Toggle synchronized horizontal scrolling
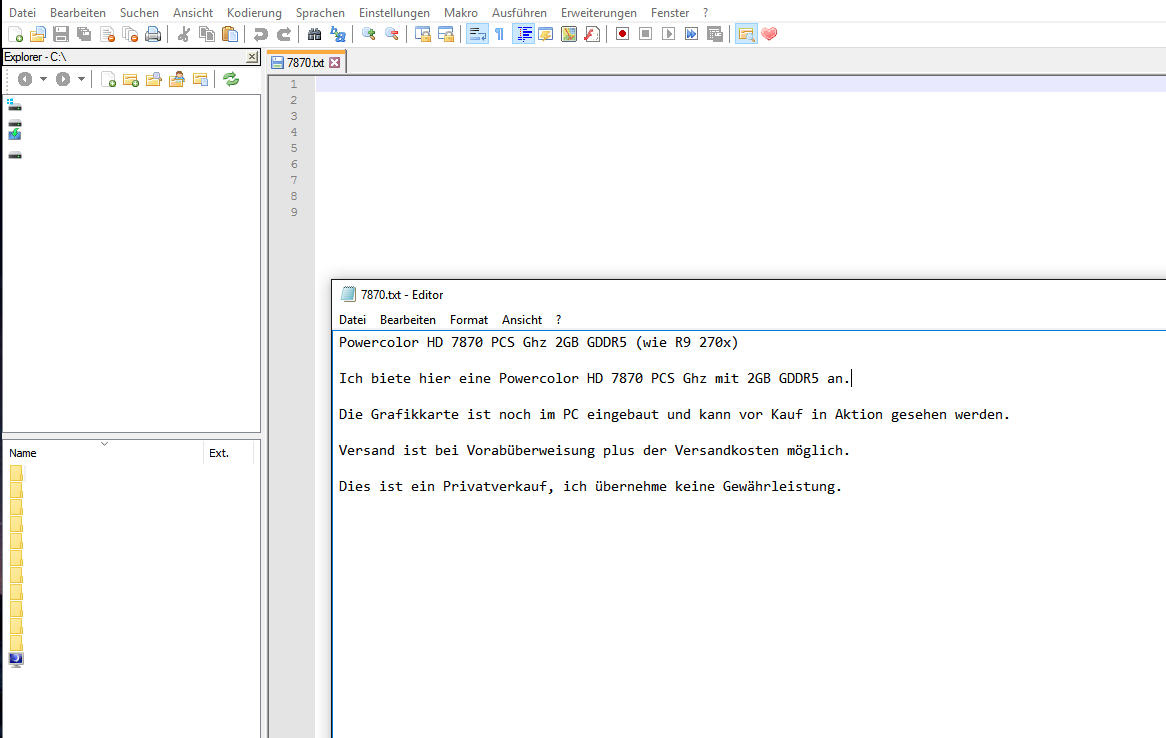 (x=445, y=34)
